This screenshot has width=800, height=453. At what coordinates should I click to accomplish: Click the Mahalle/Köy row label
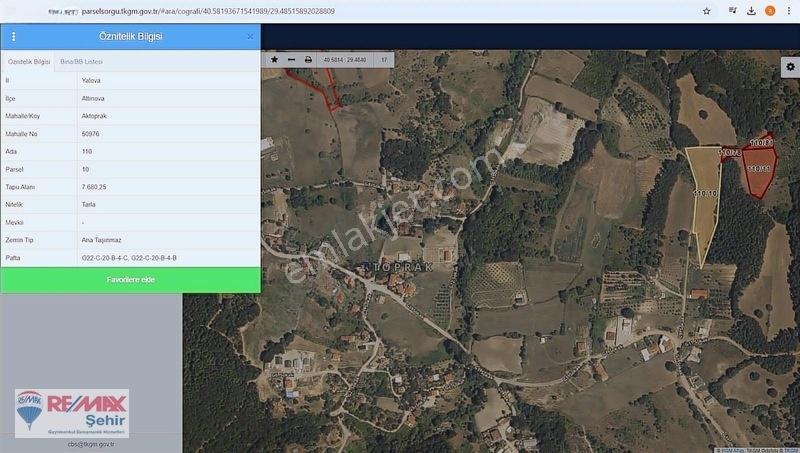(22, 116)
